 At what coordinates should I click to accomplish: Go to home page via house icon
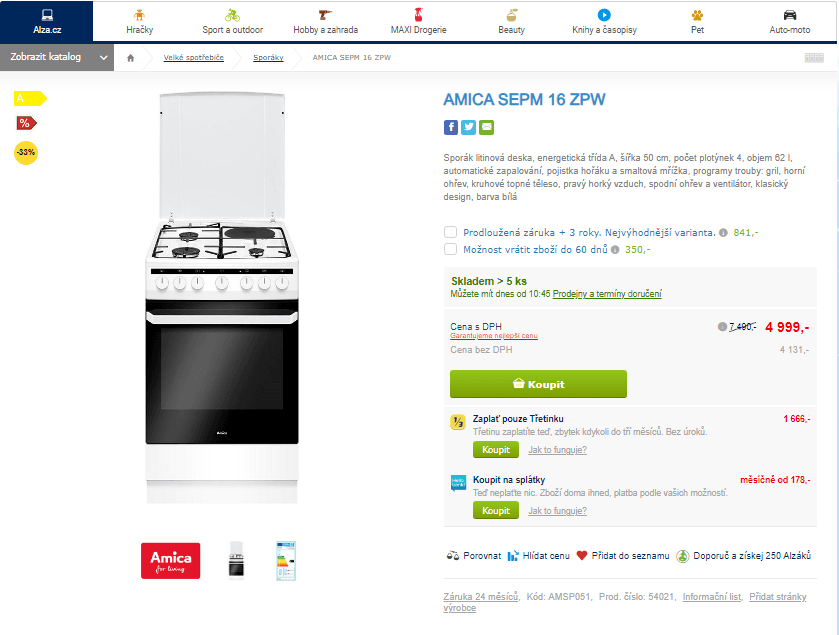coord(131,58)
